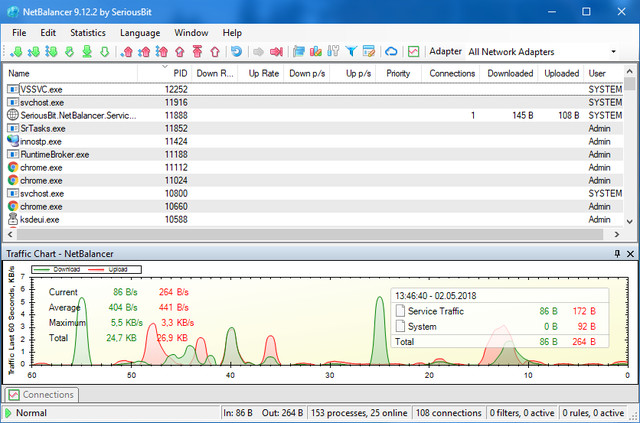Screen dimensions: 640x423
Task: Open the Statistics menu
Action: [x=88, y=32]
